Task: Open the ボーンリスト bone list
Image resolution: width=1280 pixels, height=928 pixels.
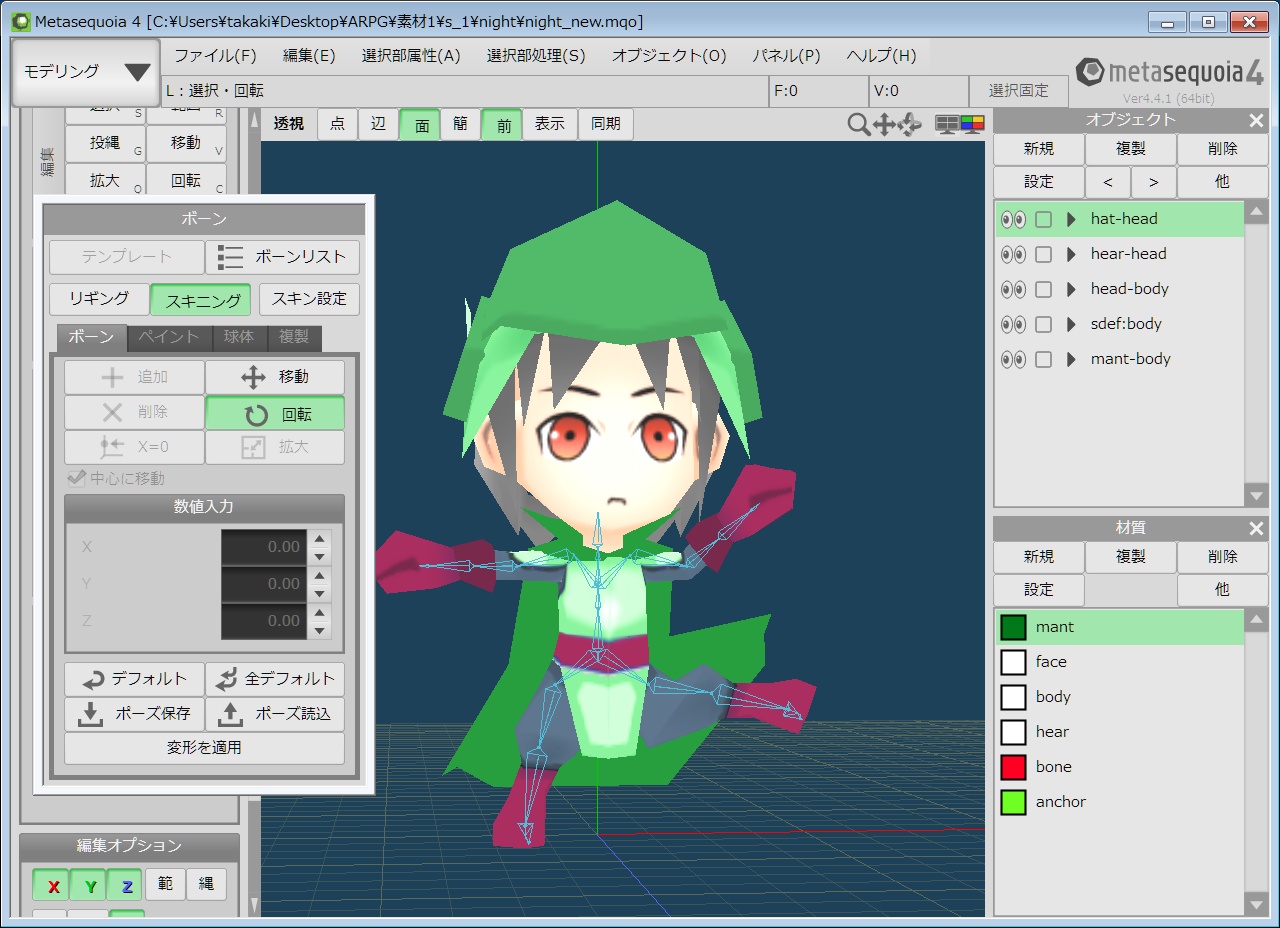Action: [x=282, y=257]
